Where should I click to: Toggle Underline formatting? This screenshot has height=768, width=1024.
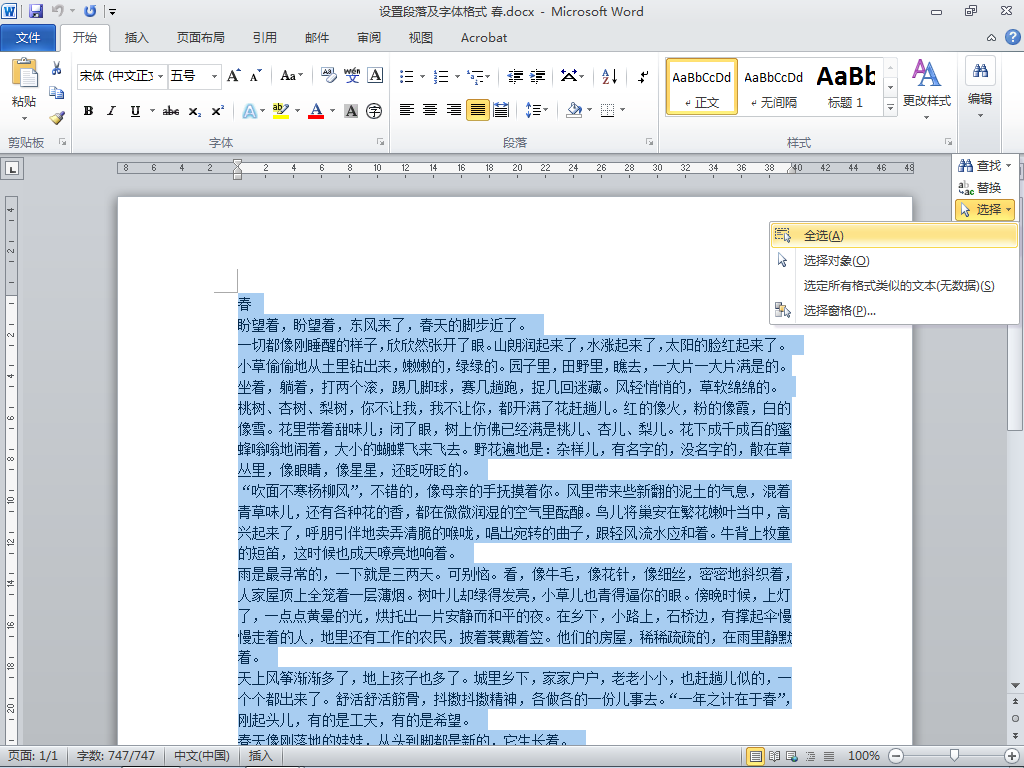pos(135,111)
